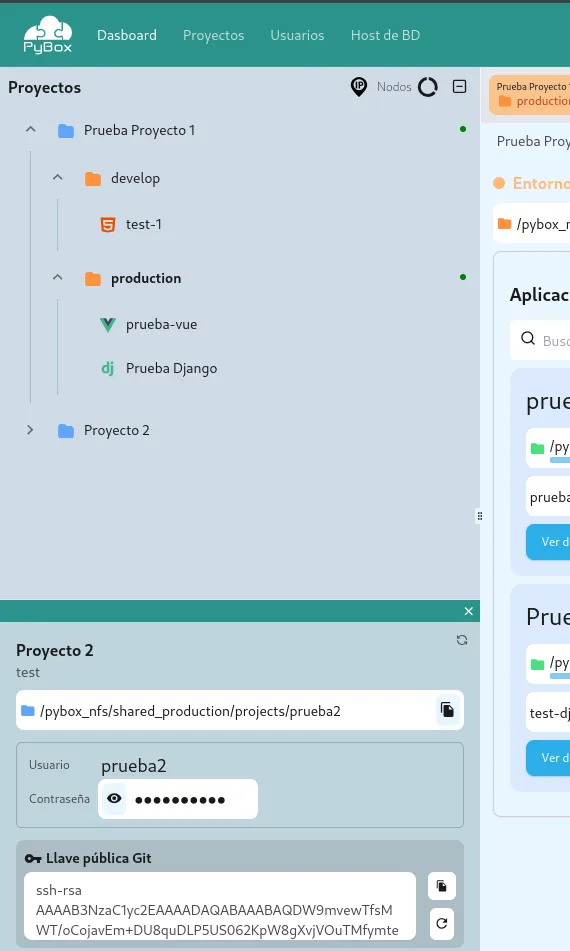Collapse the Prueba Proyecto 1 chevron

tap(30, 129)
